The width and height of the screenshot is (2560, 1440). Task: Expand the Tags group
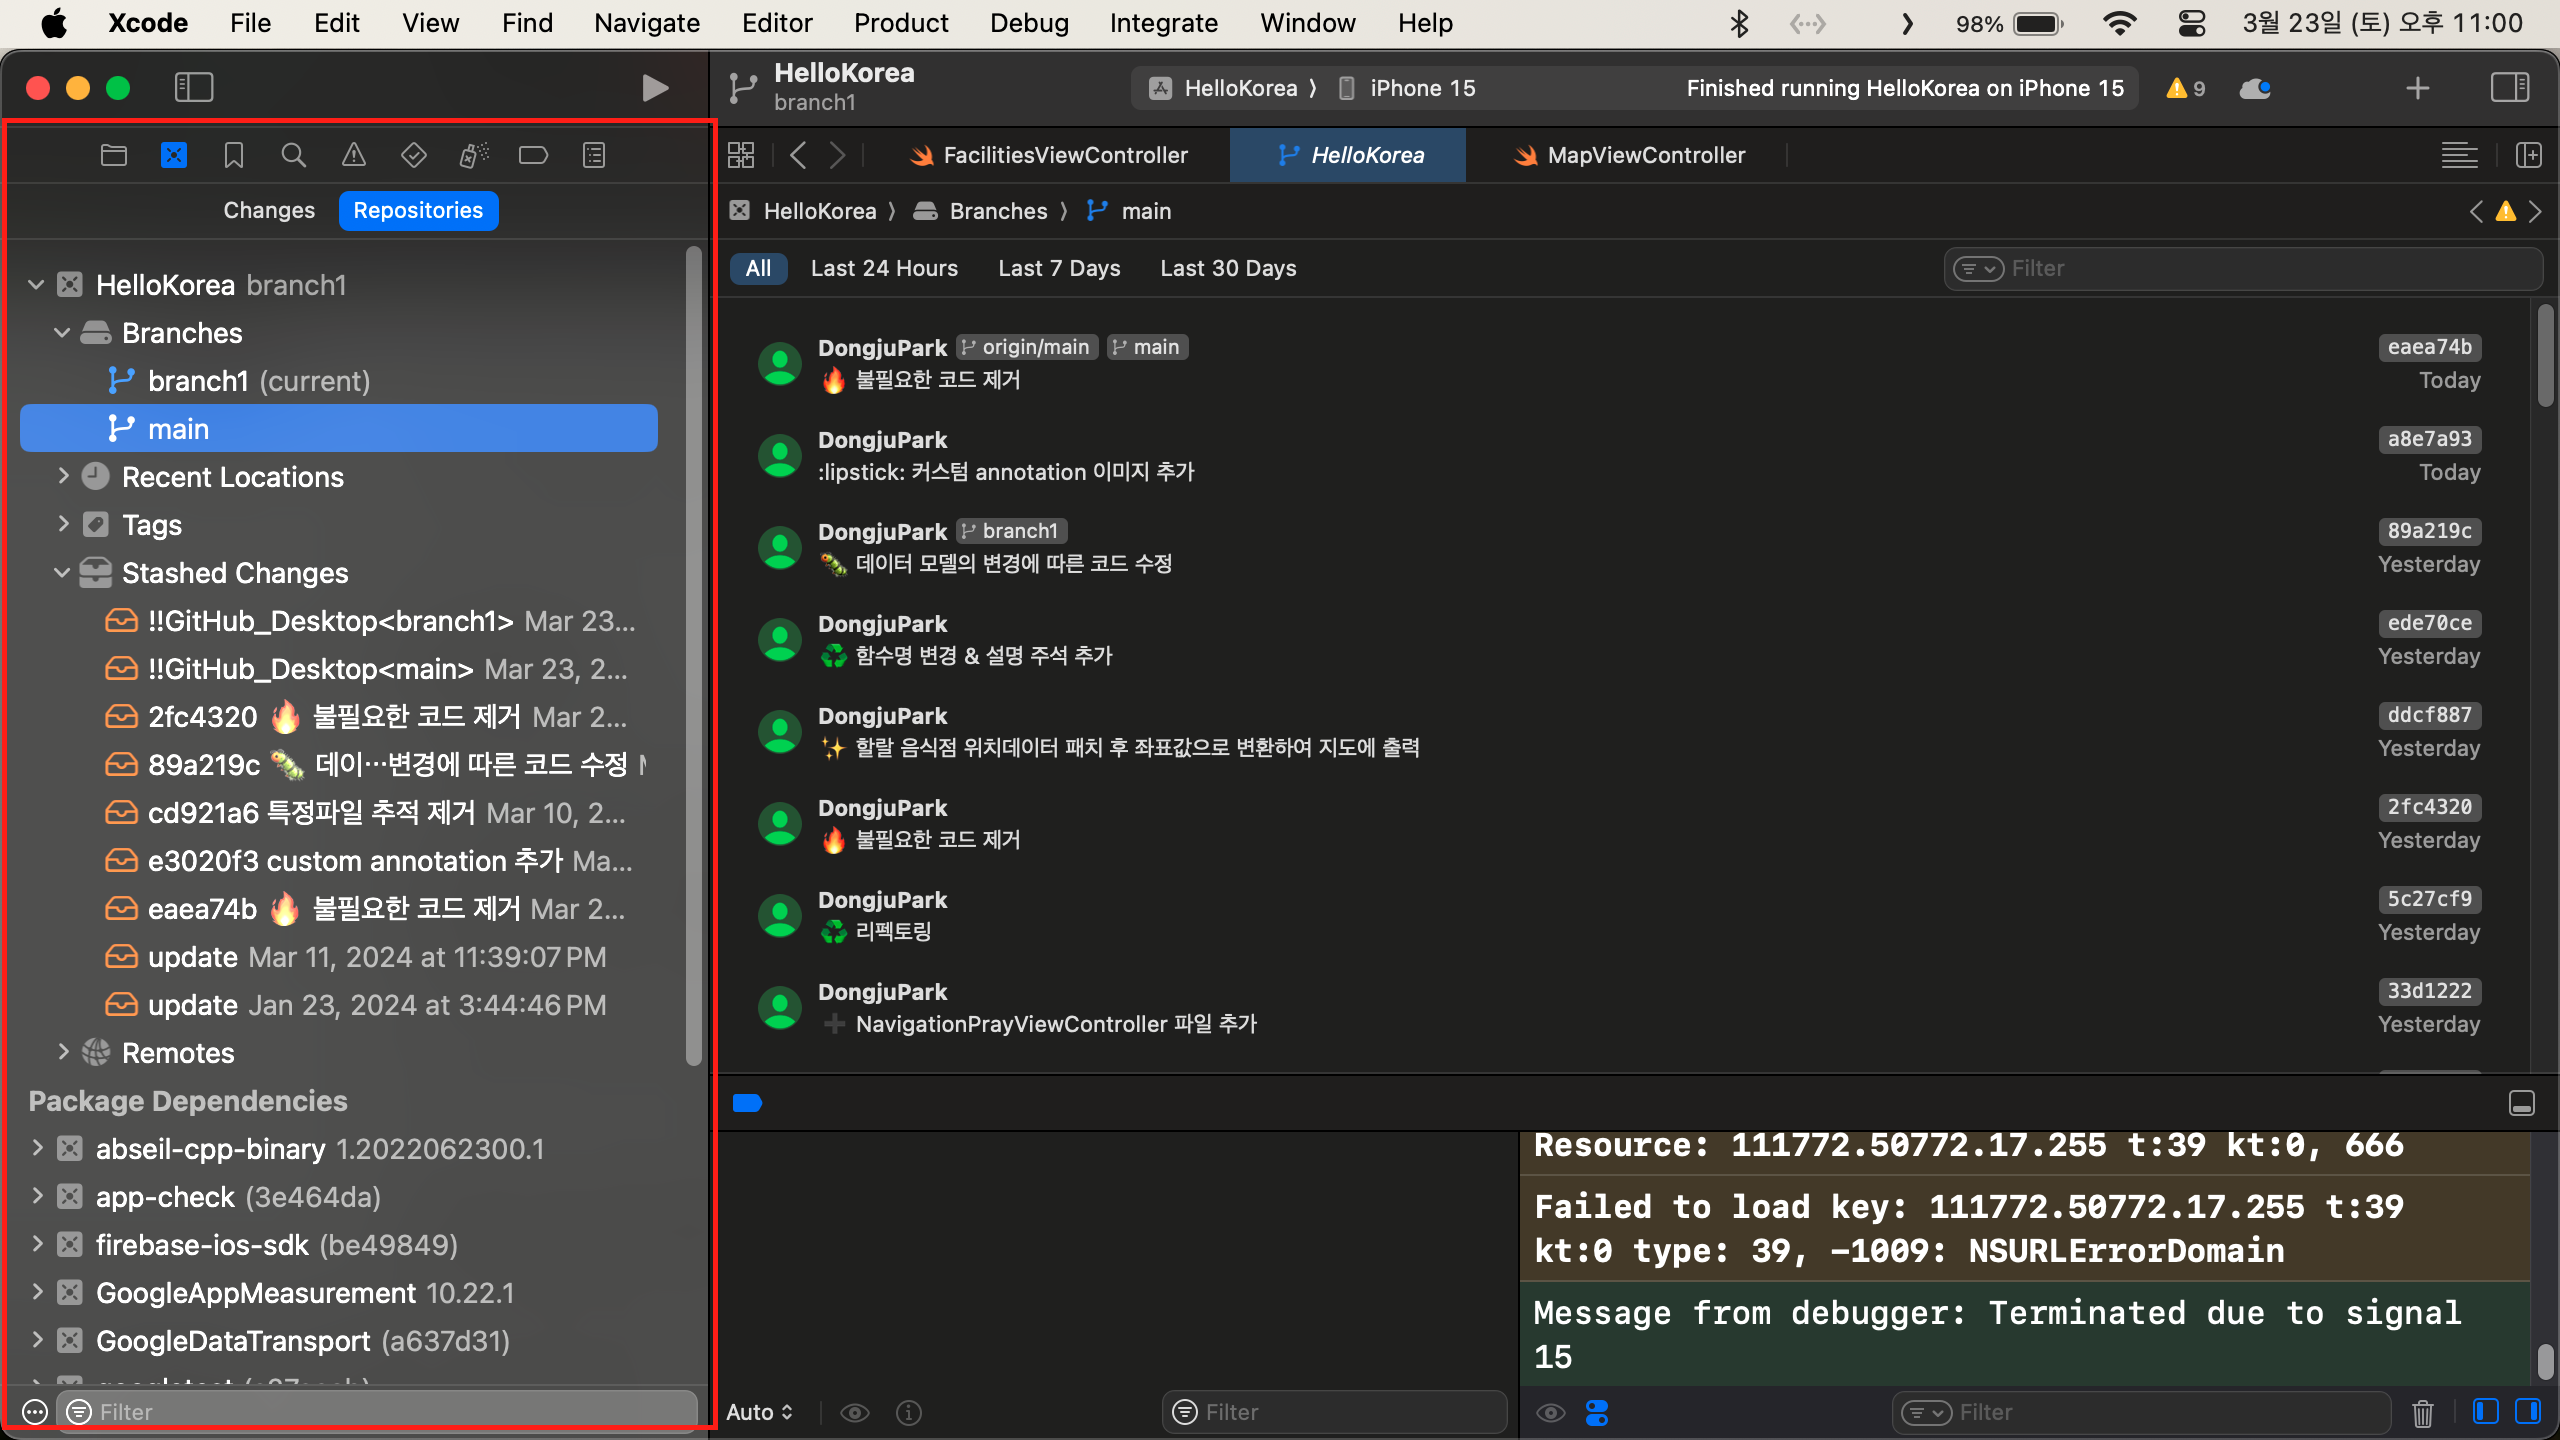point(62,525)
